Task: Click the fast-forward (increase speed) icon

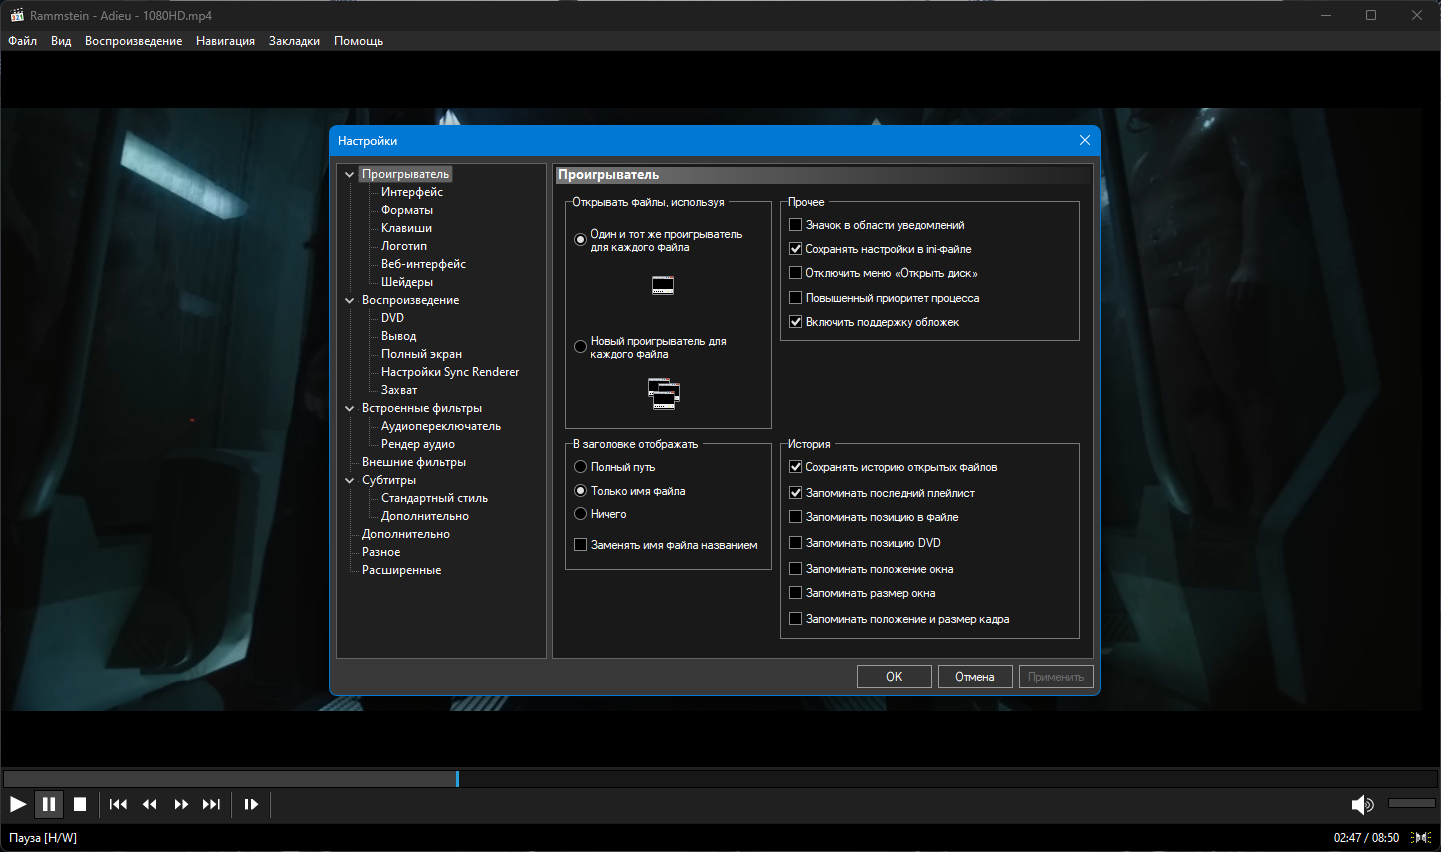Action: [181, 804]
